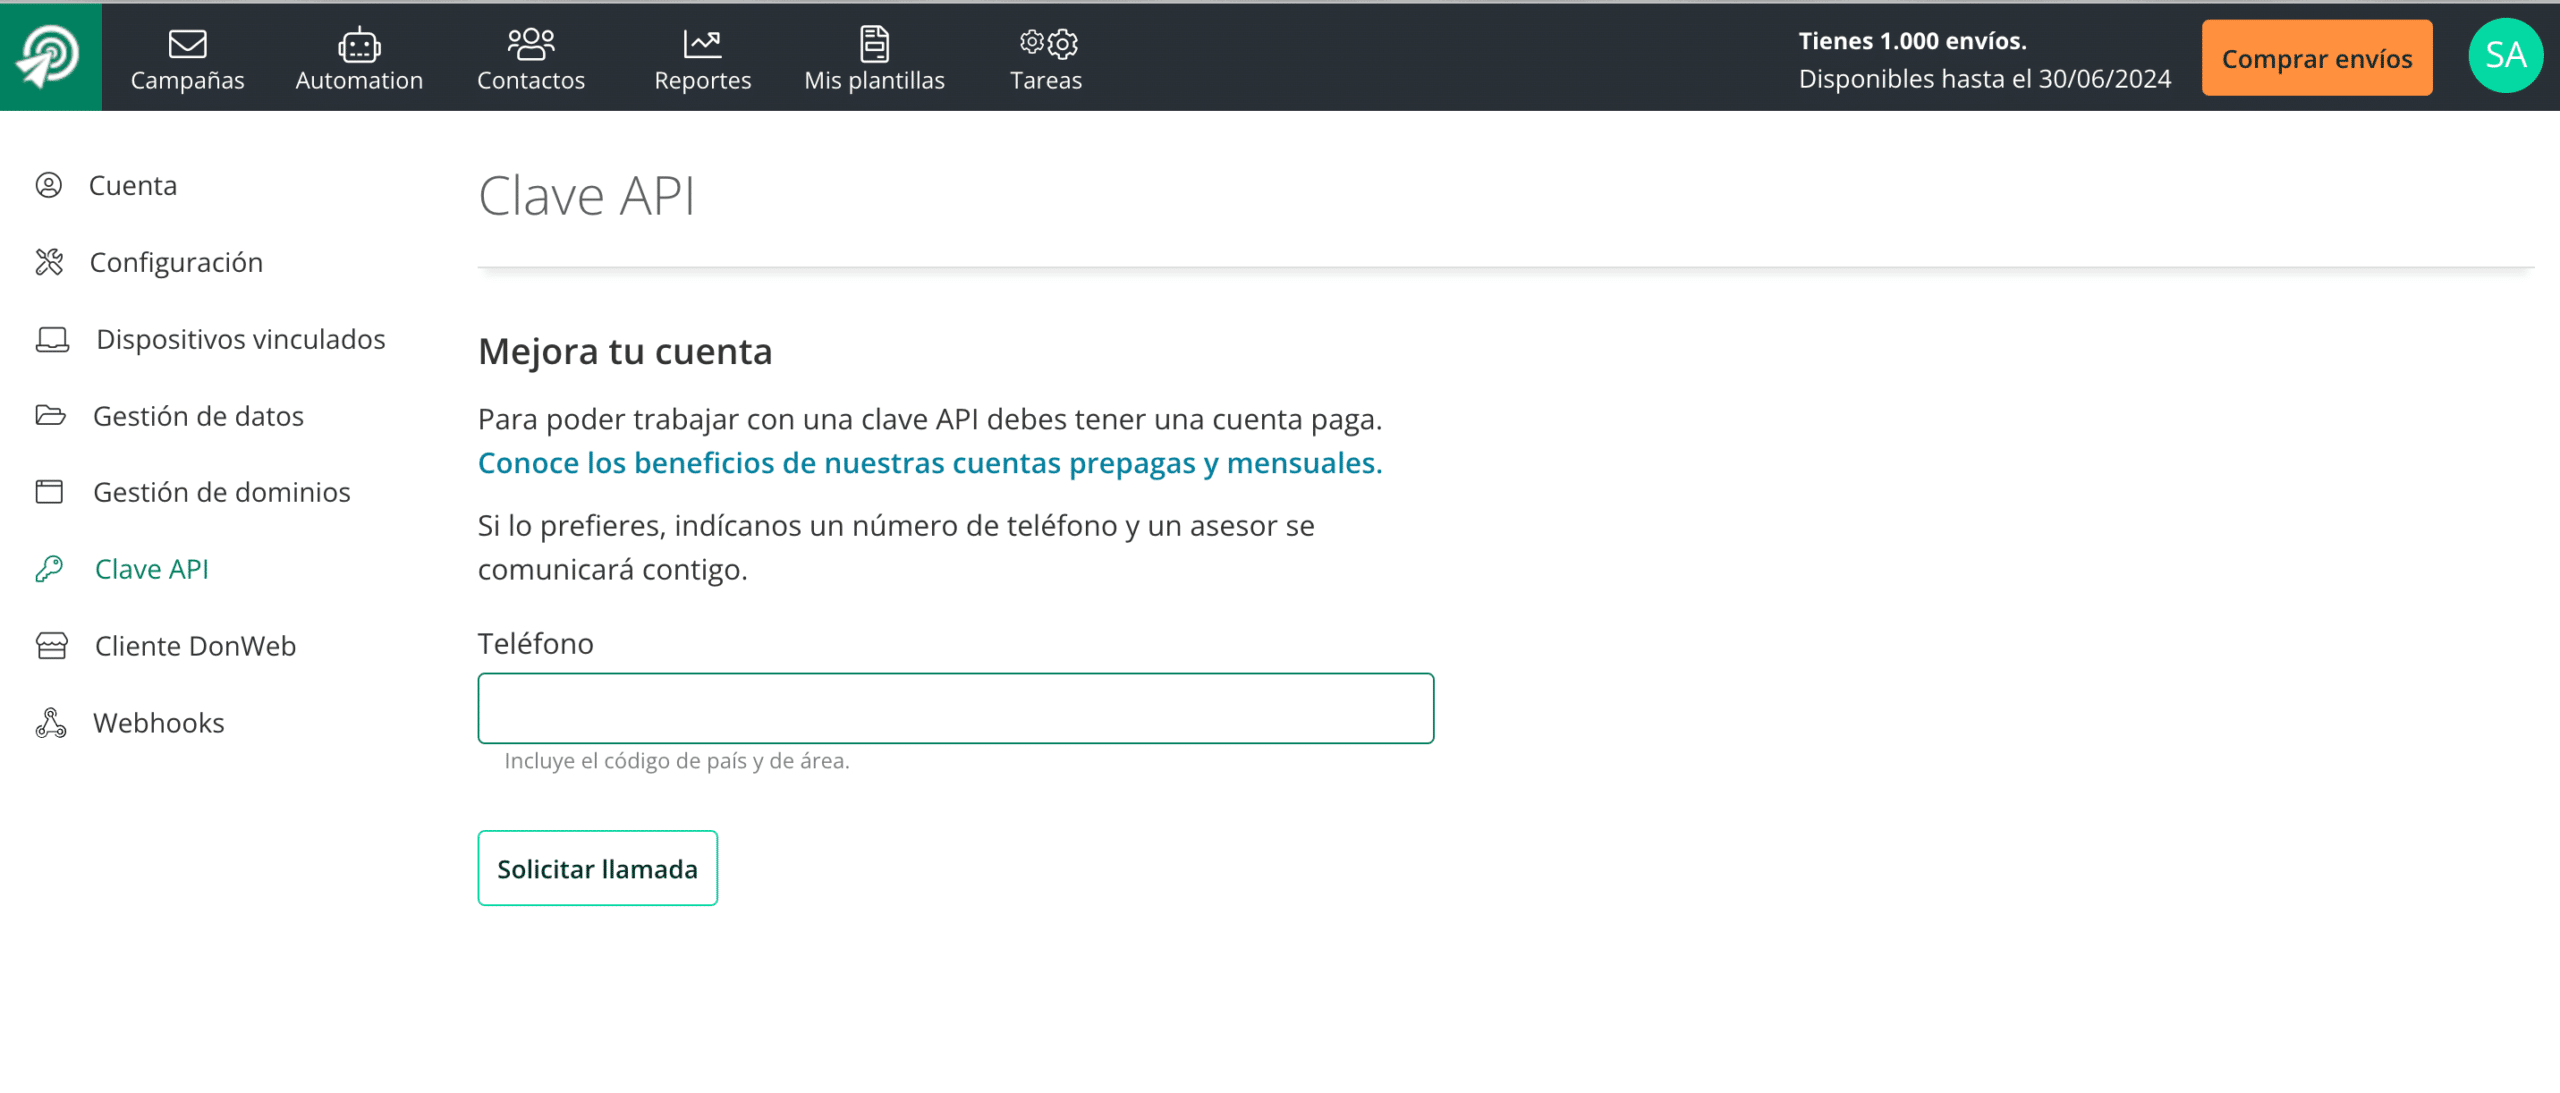Open Mis plantillas document icon
This screenshot has width=2560, height=1093.
(874, 44)
